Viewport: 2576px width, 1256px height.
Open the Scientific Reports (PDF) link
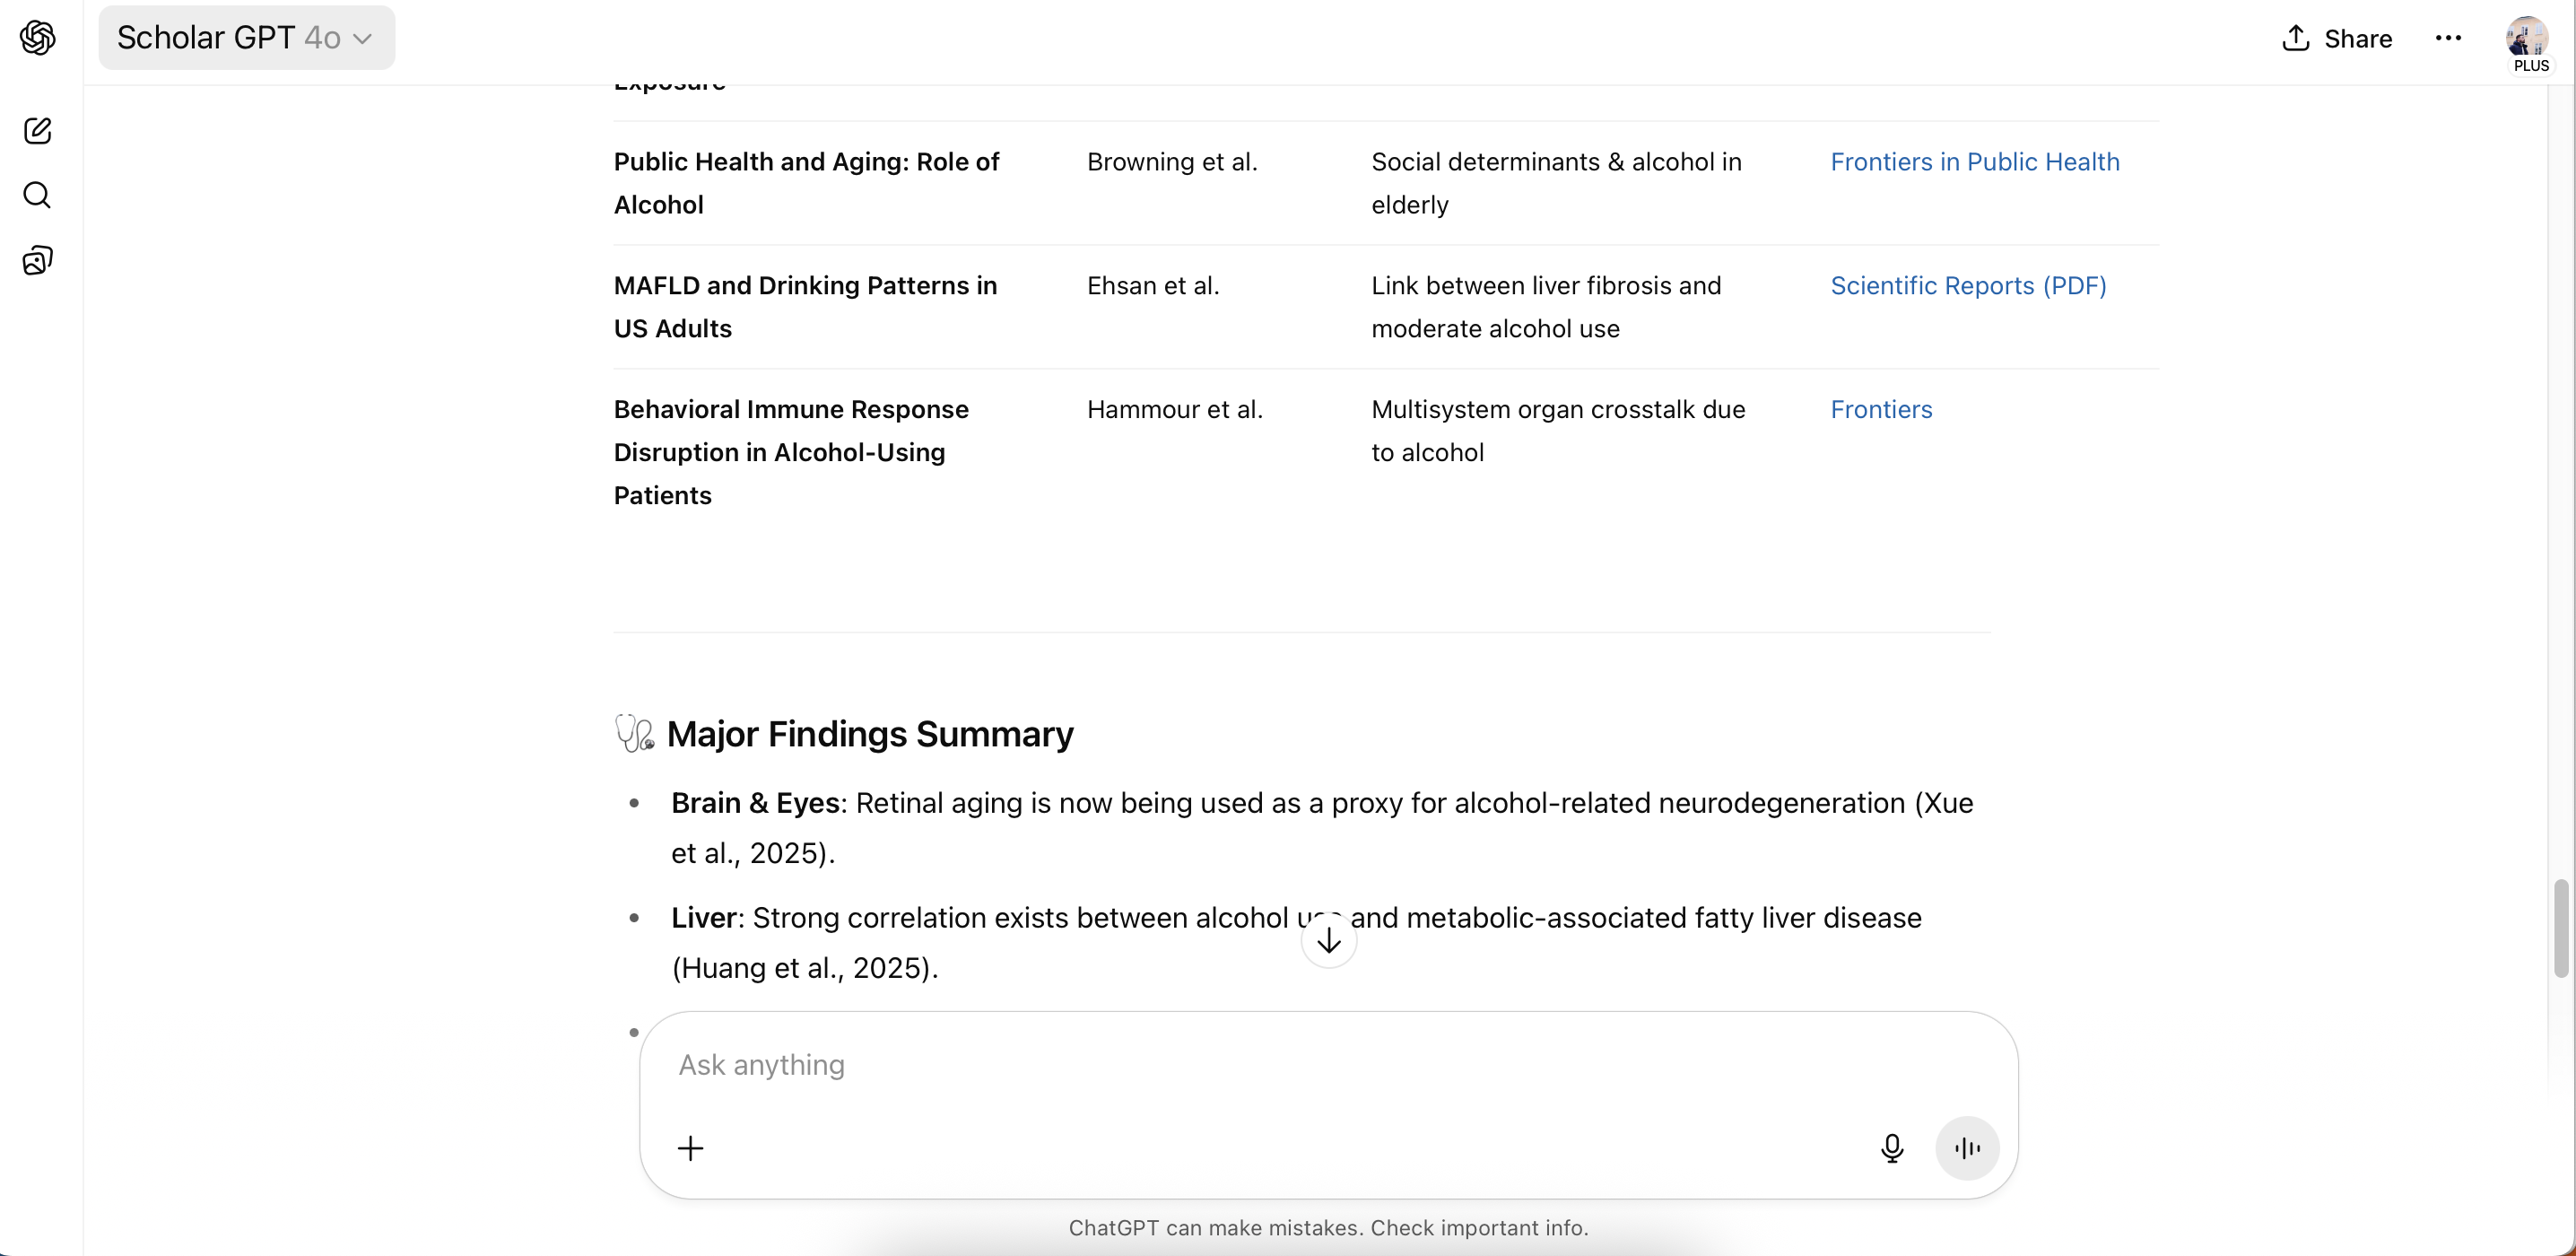1969,286
